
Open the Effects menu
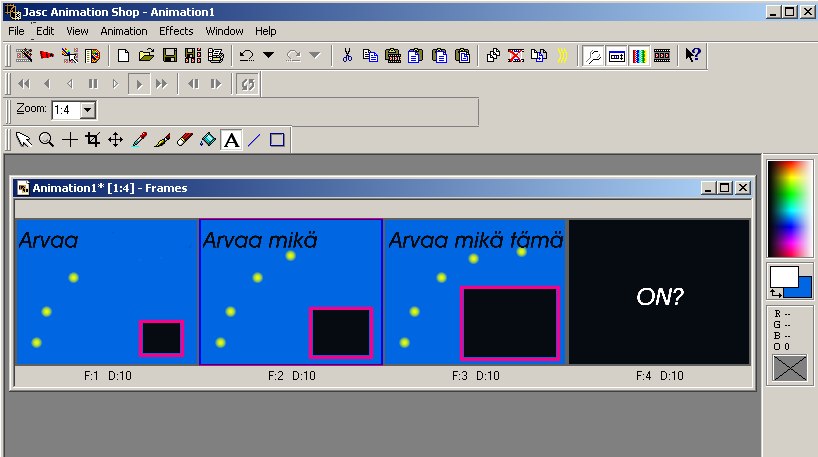(x=176, y=31)
